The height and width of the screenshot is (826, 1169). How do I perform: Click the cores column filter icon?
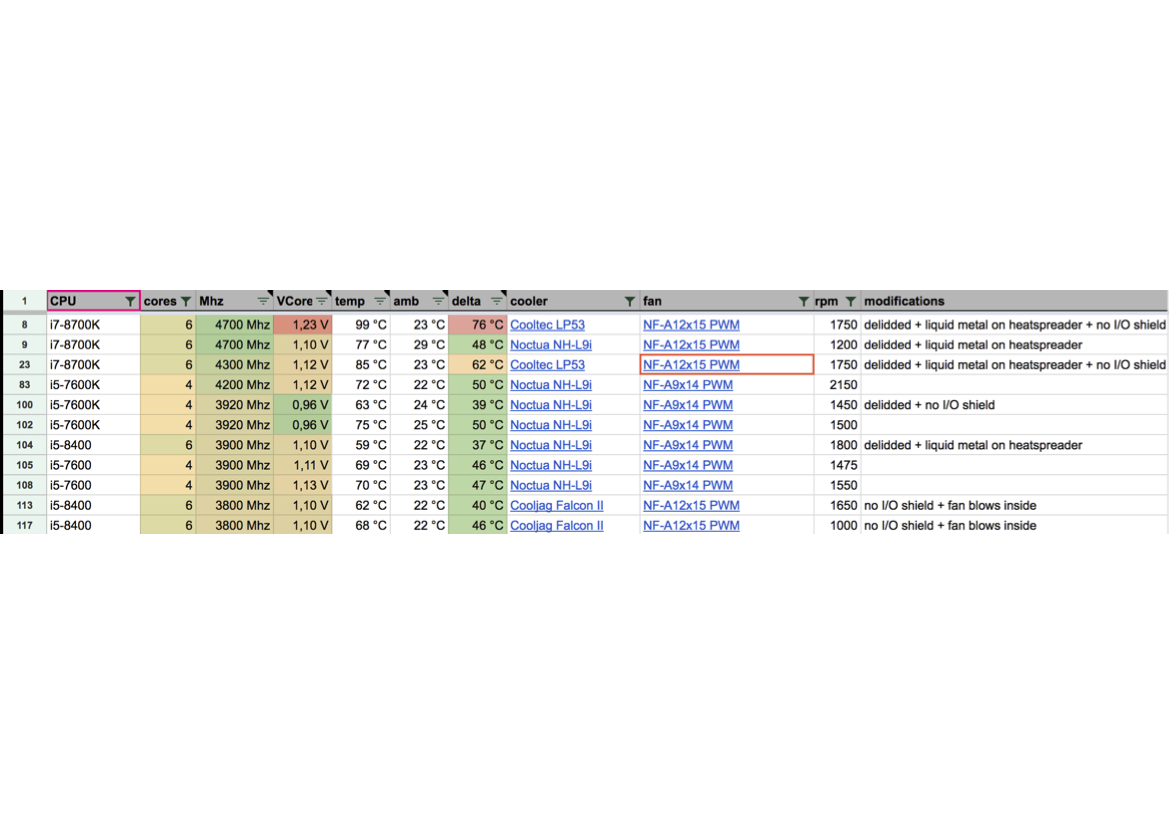[x=185, y=301]
